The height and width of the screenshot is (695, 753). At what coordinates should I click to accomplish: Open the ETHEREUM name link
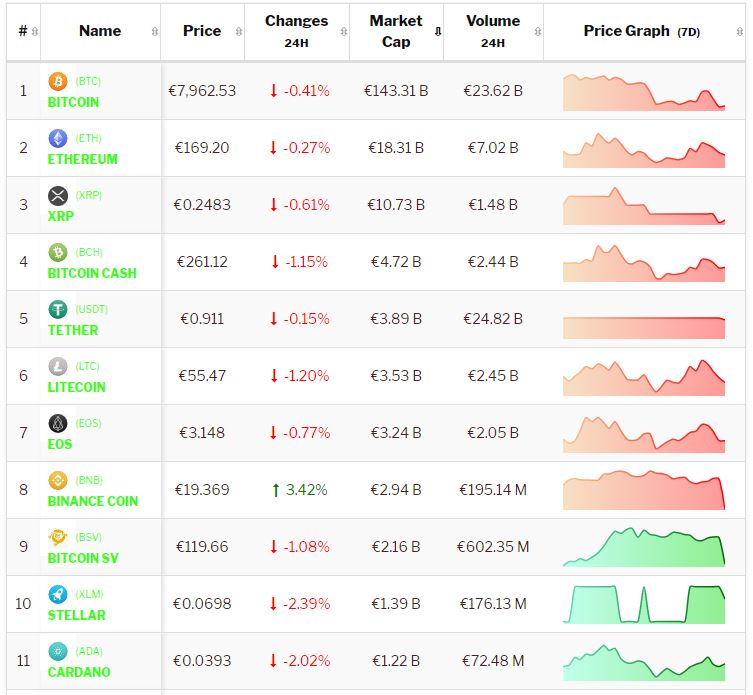coord(82,159)
